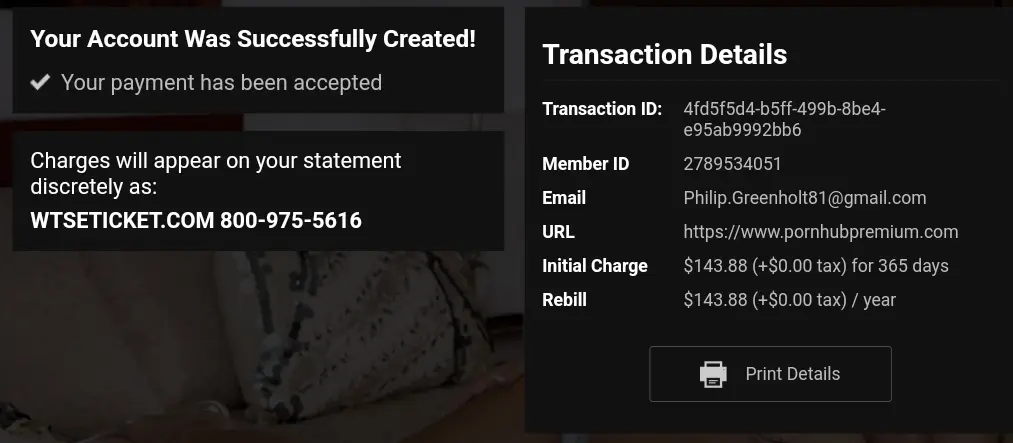Click the Rebill label
1013x443 pixels.
pos(565,300)
